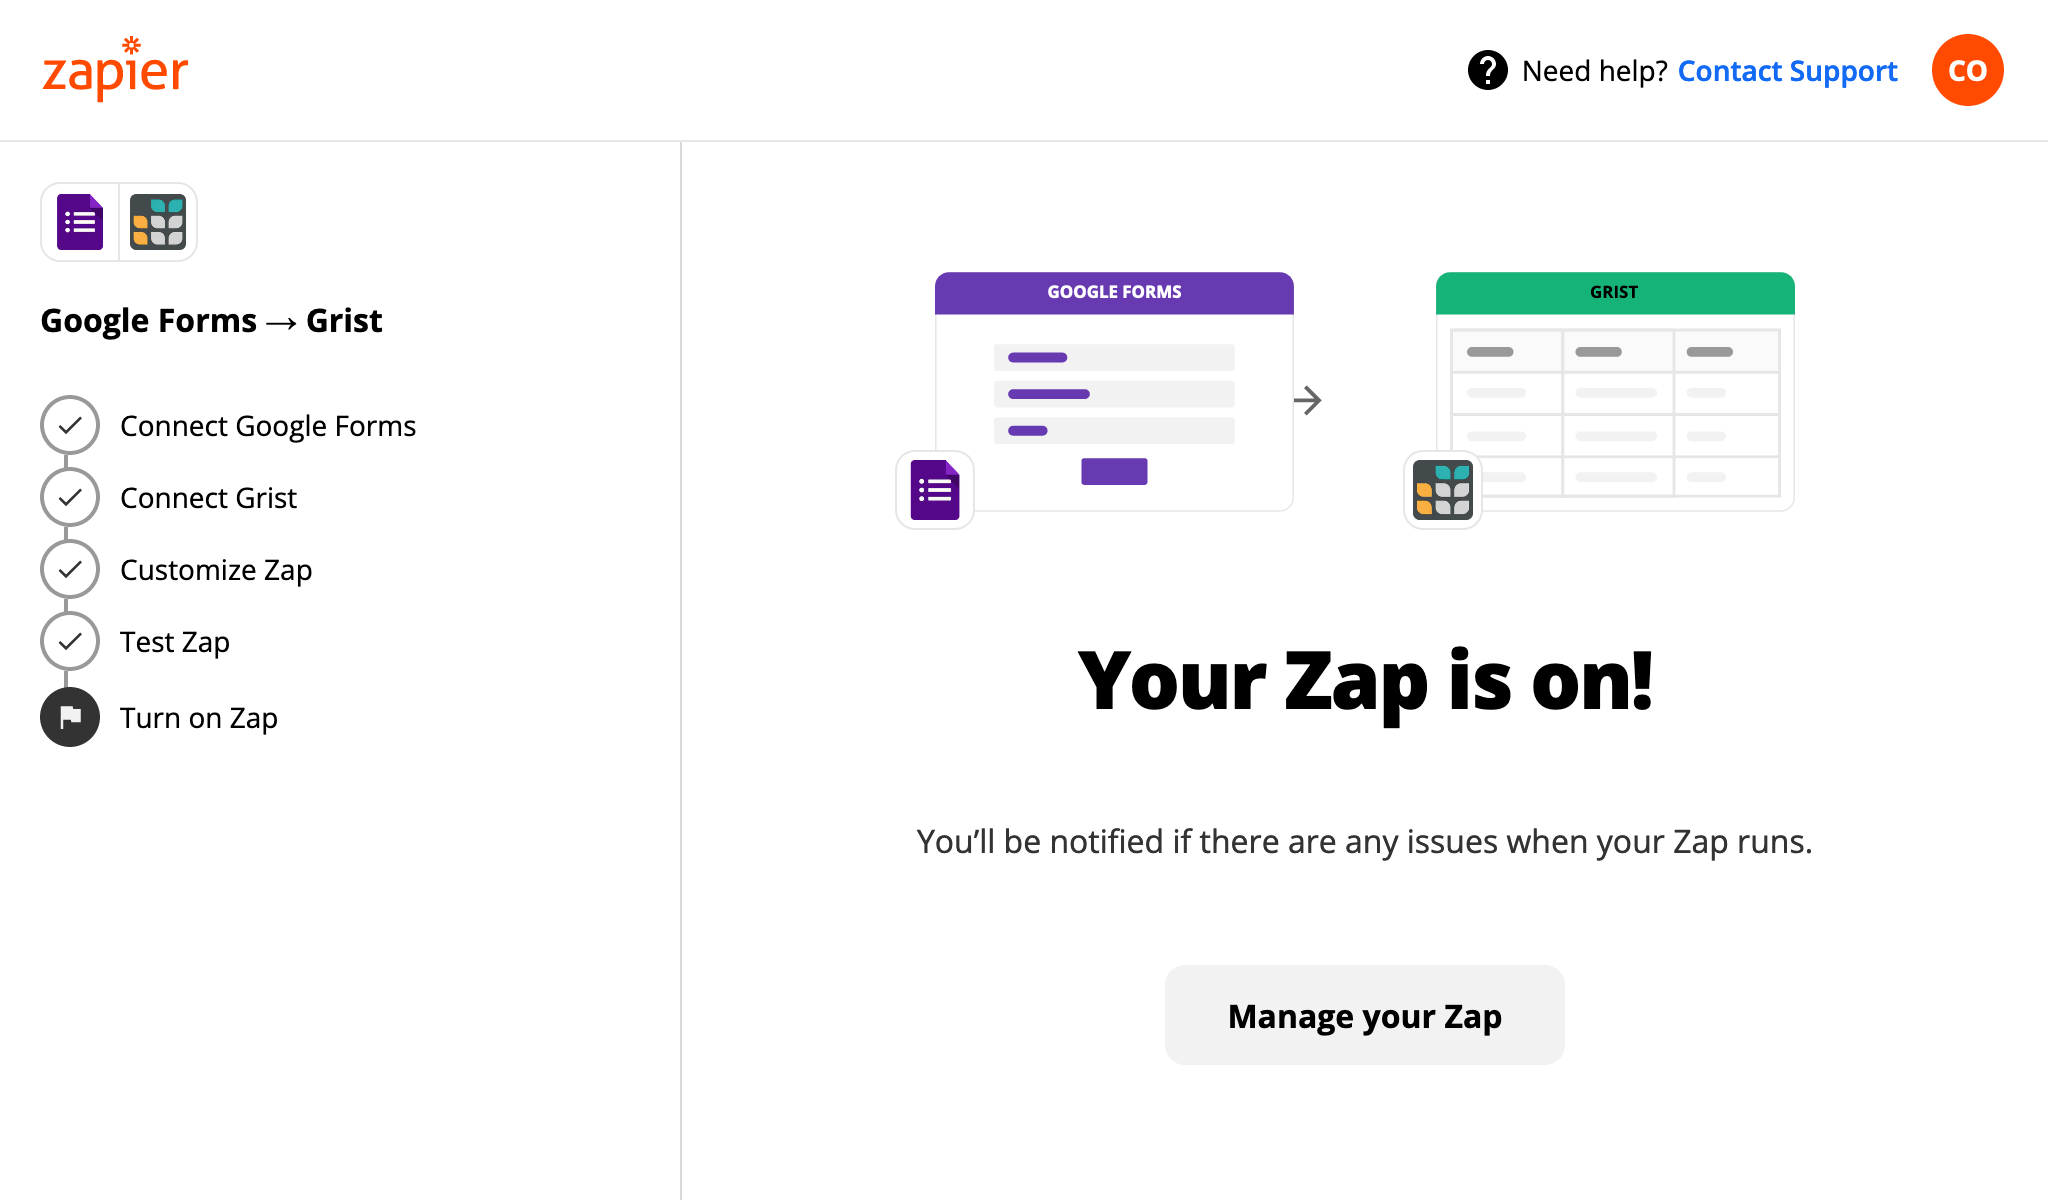Click the user avatar CO icon
The height and width of the screenshot is (1200, 2048).
(x=1968, y=70)
